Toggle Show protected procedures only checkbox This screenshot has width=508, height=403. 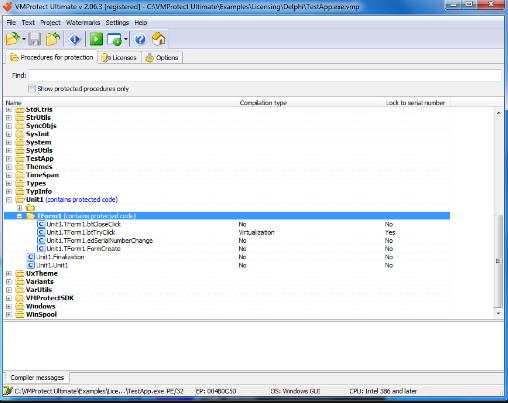32,89
